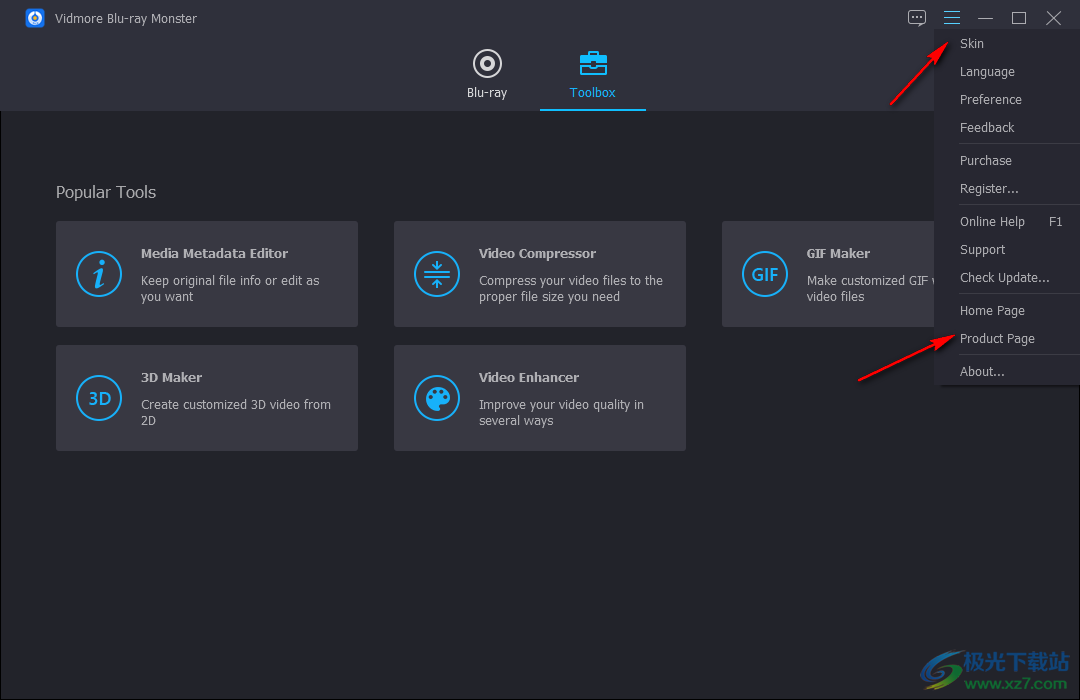Screen dimensions: 1080x700
Task: Collapse the hamburger menu icon
Action: coord(952,18)
